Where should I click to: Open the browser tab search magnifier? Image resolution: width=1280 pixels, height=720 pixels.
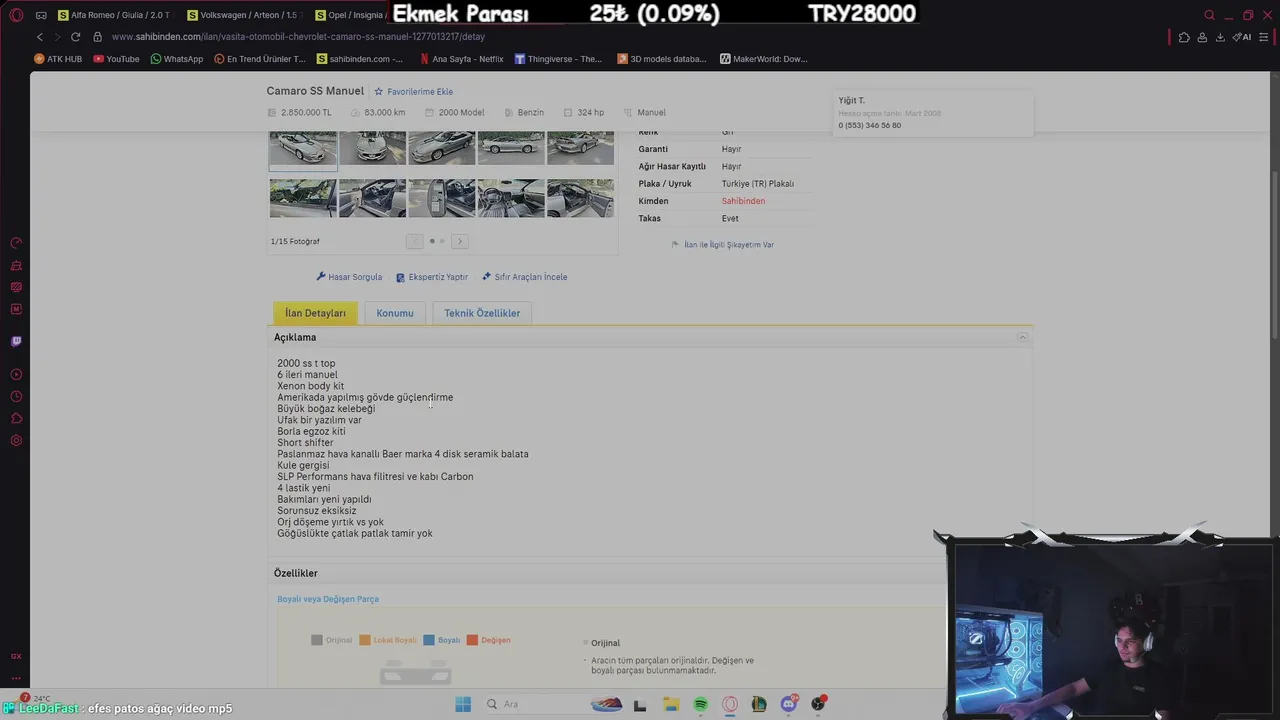coord(1209,15)
